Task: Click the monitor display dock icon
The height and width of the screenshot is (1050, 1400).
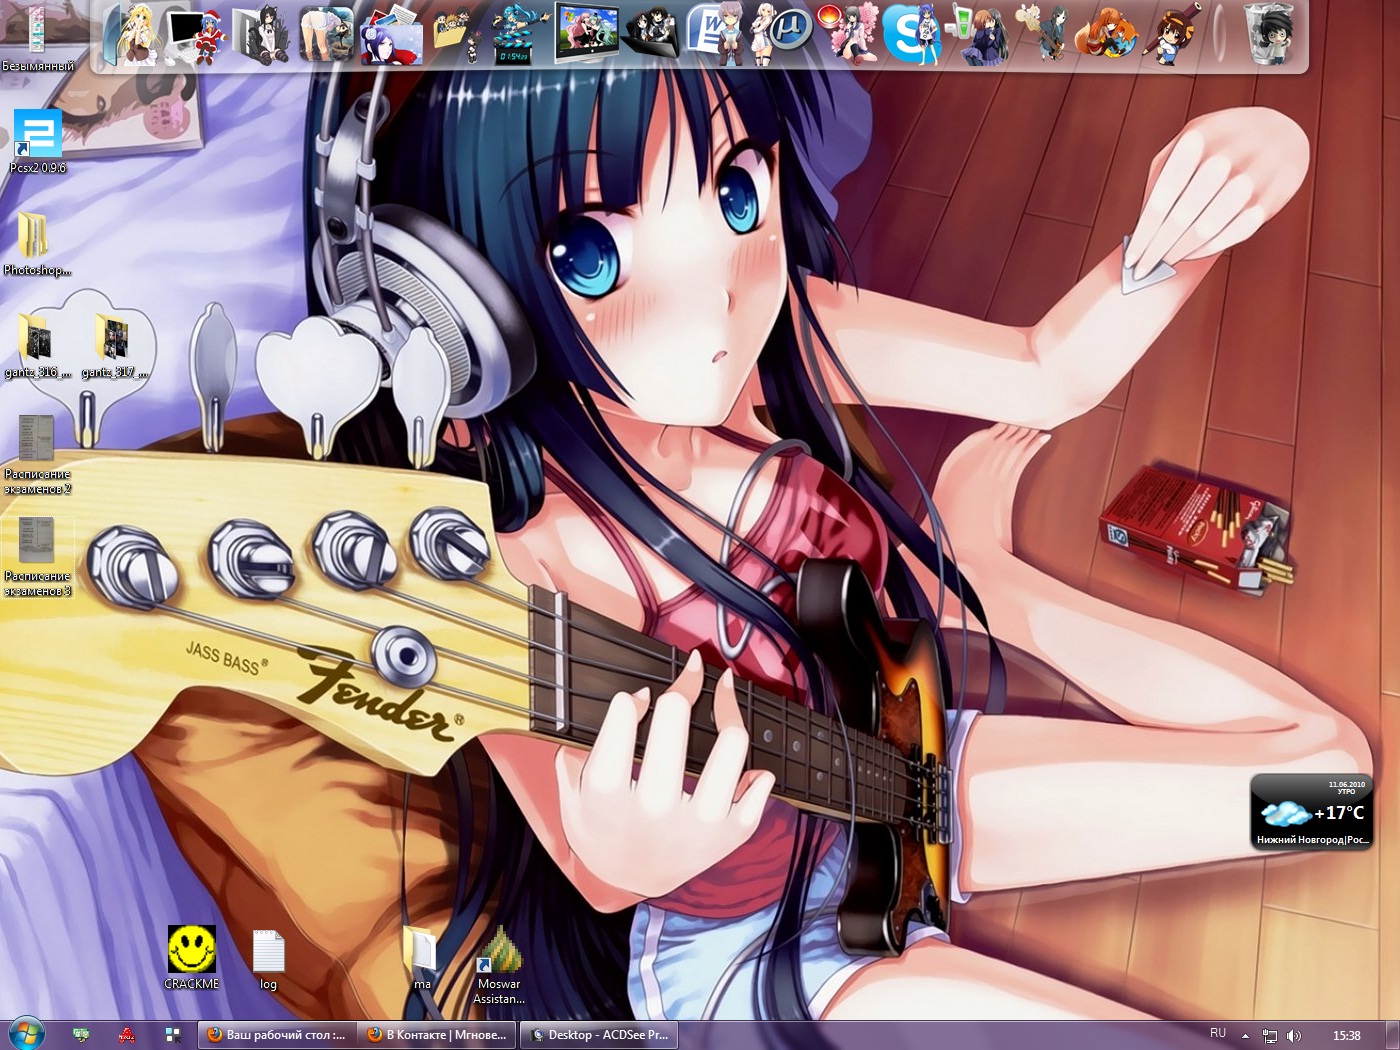Action: [x=586, y=34]
